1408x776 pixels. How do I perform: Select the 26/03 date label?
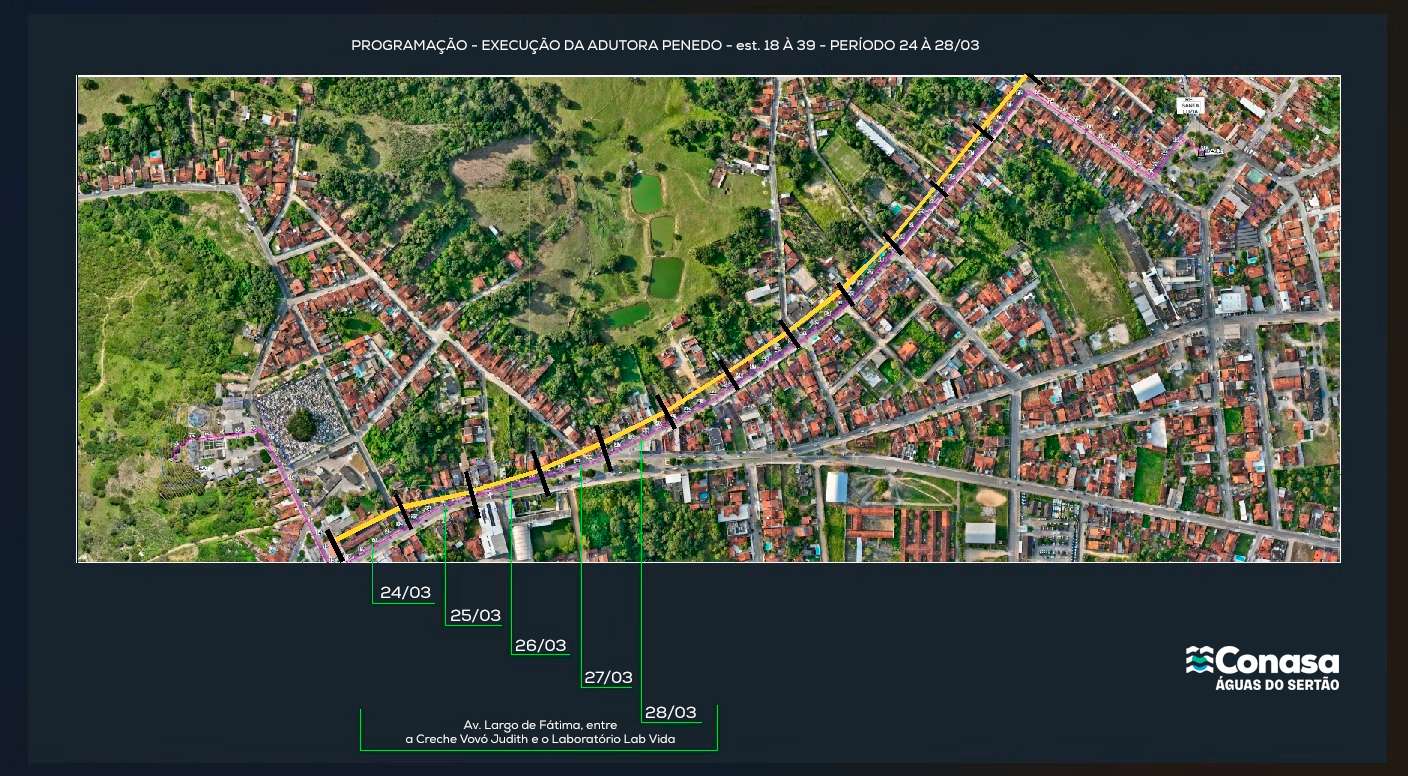tap(541, 646)
